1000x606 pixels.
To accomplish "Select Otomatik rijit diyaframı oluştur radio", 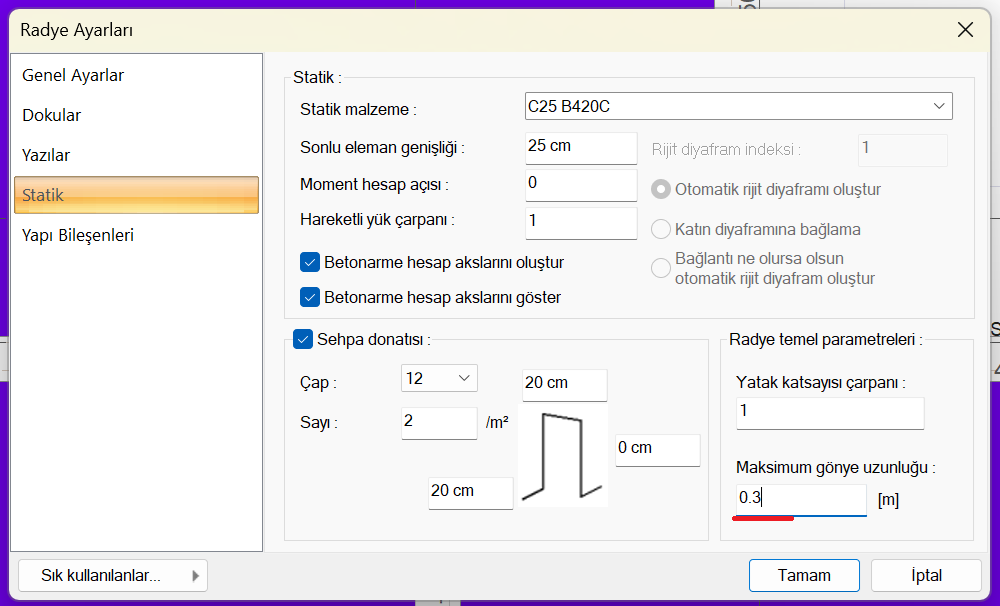I will coord(661,189).
